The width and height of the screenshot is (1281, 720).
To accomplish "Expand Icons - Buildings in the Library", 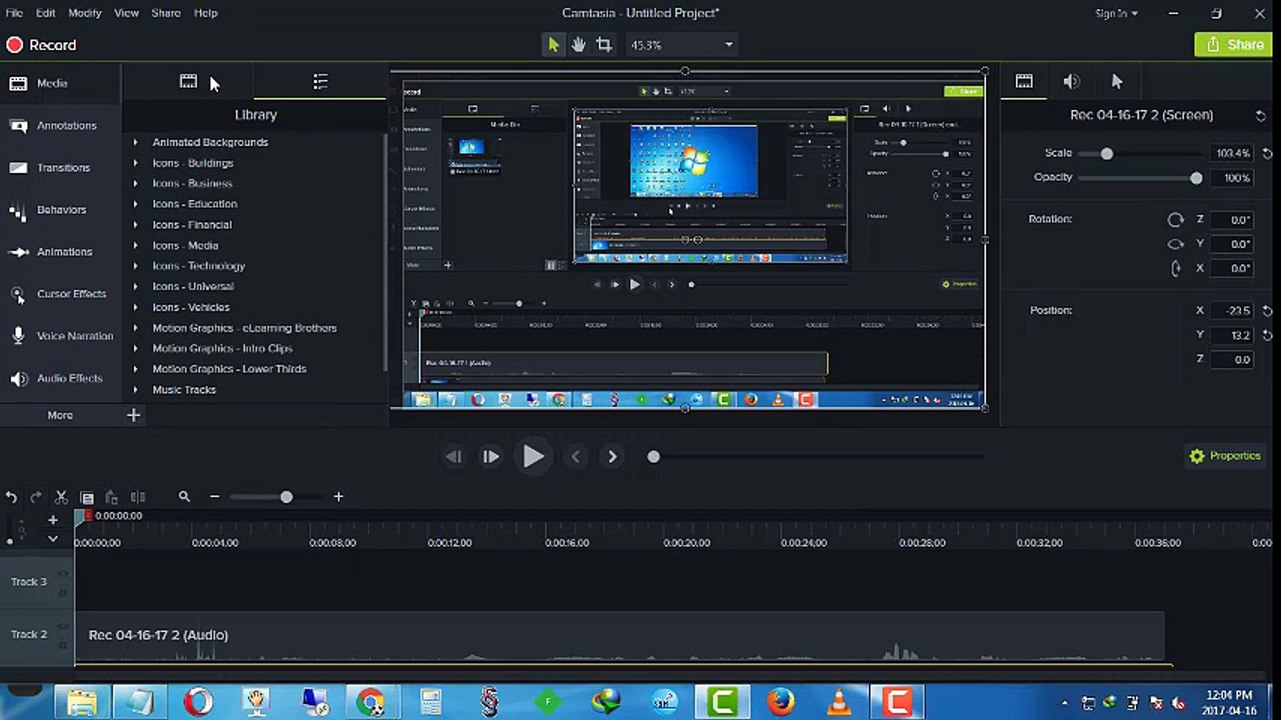I will coord(135,163).
